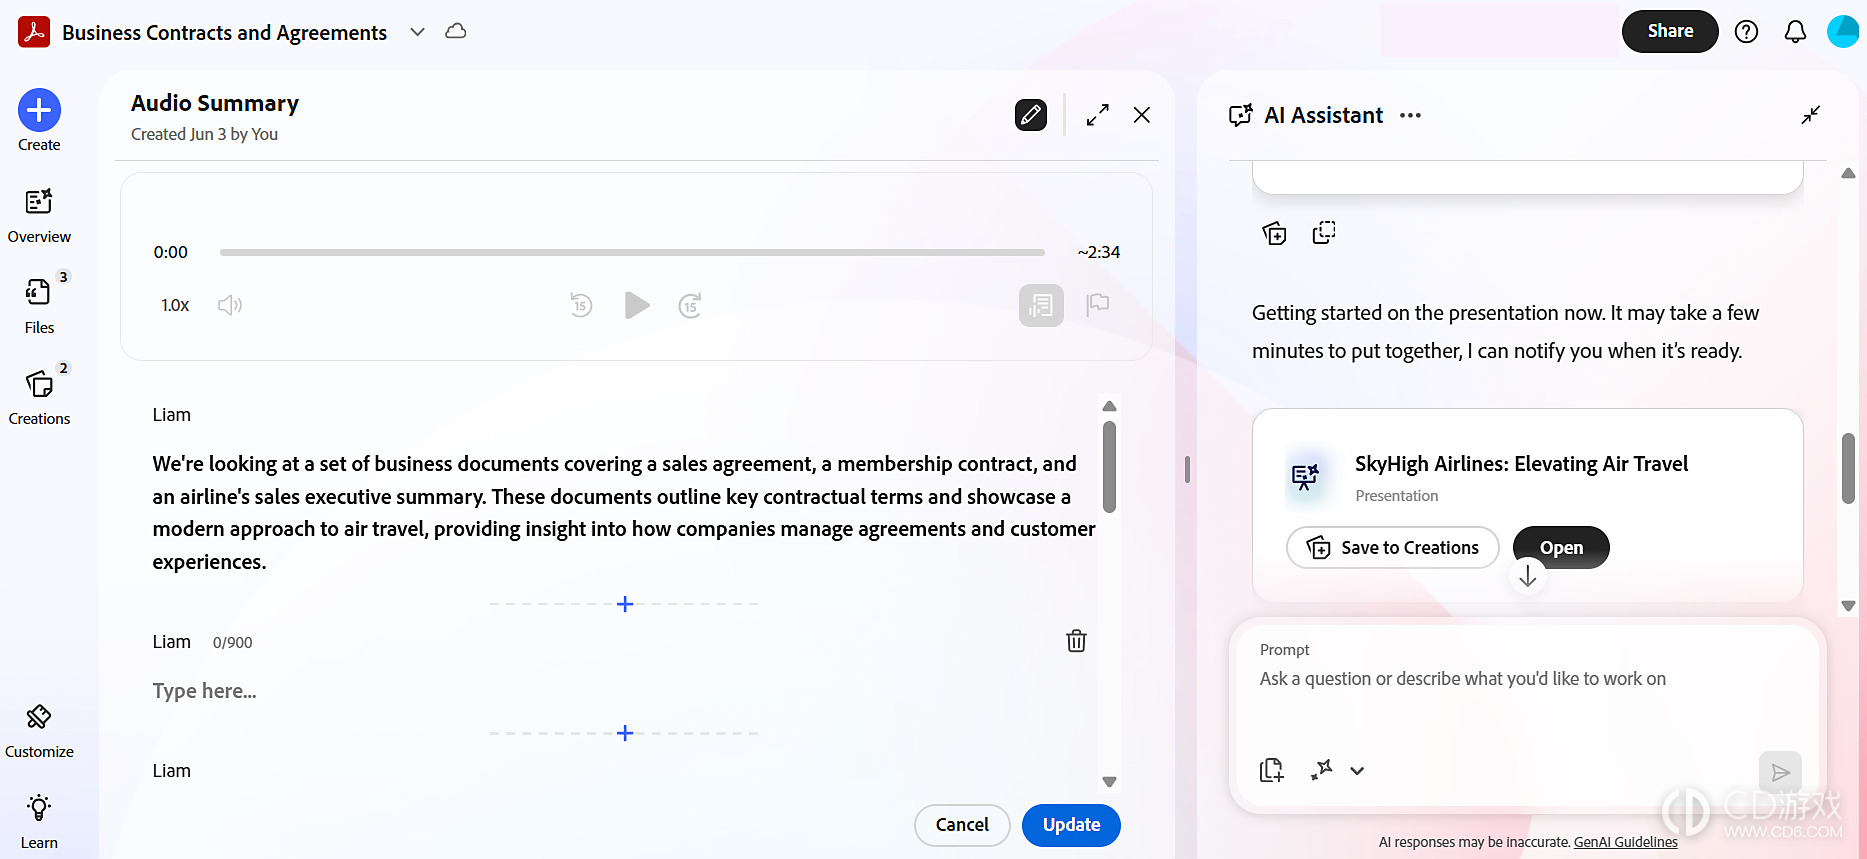Click the Adobe Acrobat logo icon
This screenshot has width=1867, height=859.
[34, 32]
